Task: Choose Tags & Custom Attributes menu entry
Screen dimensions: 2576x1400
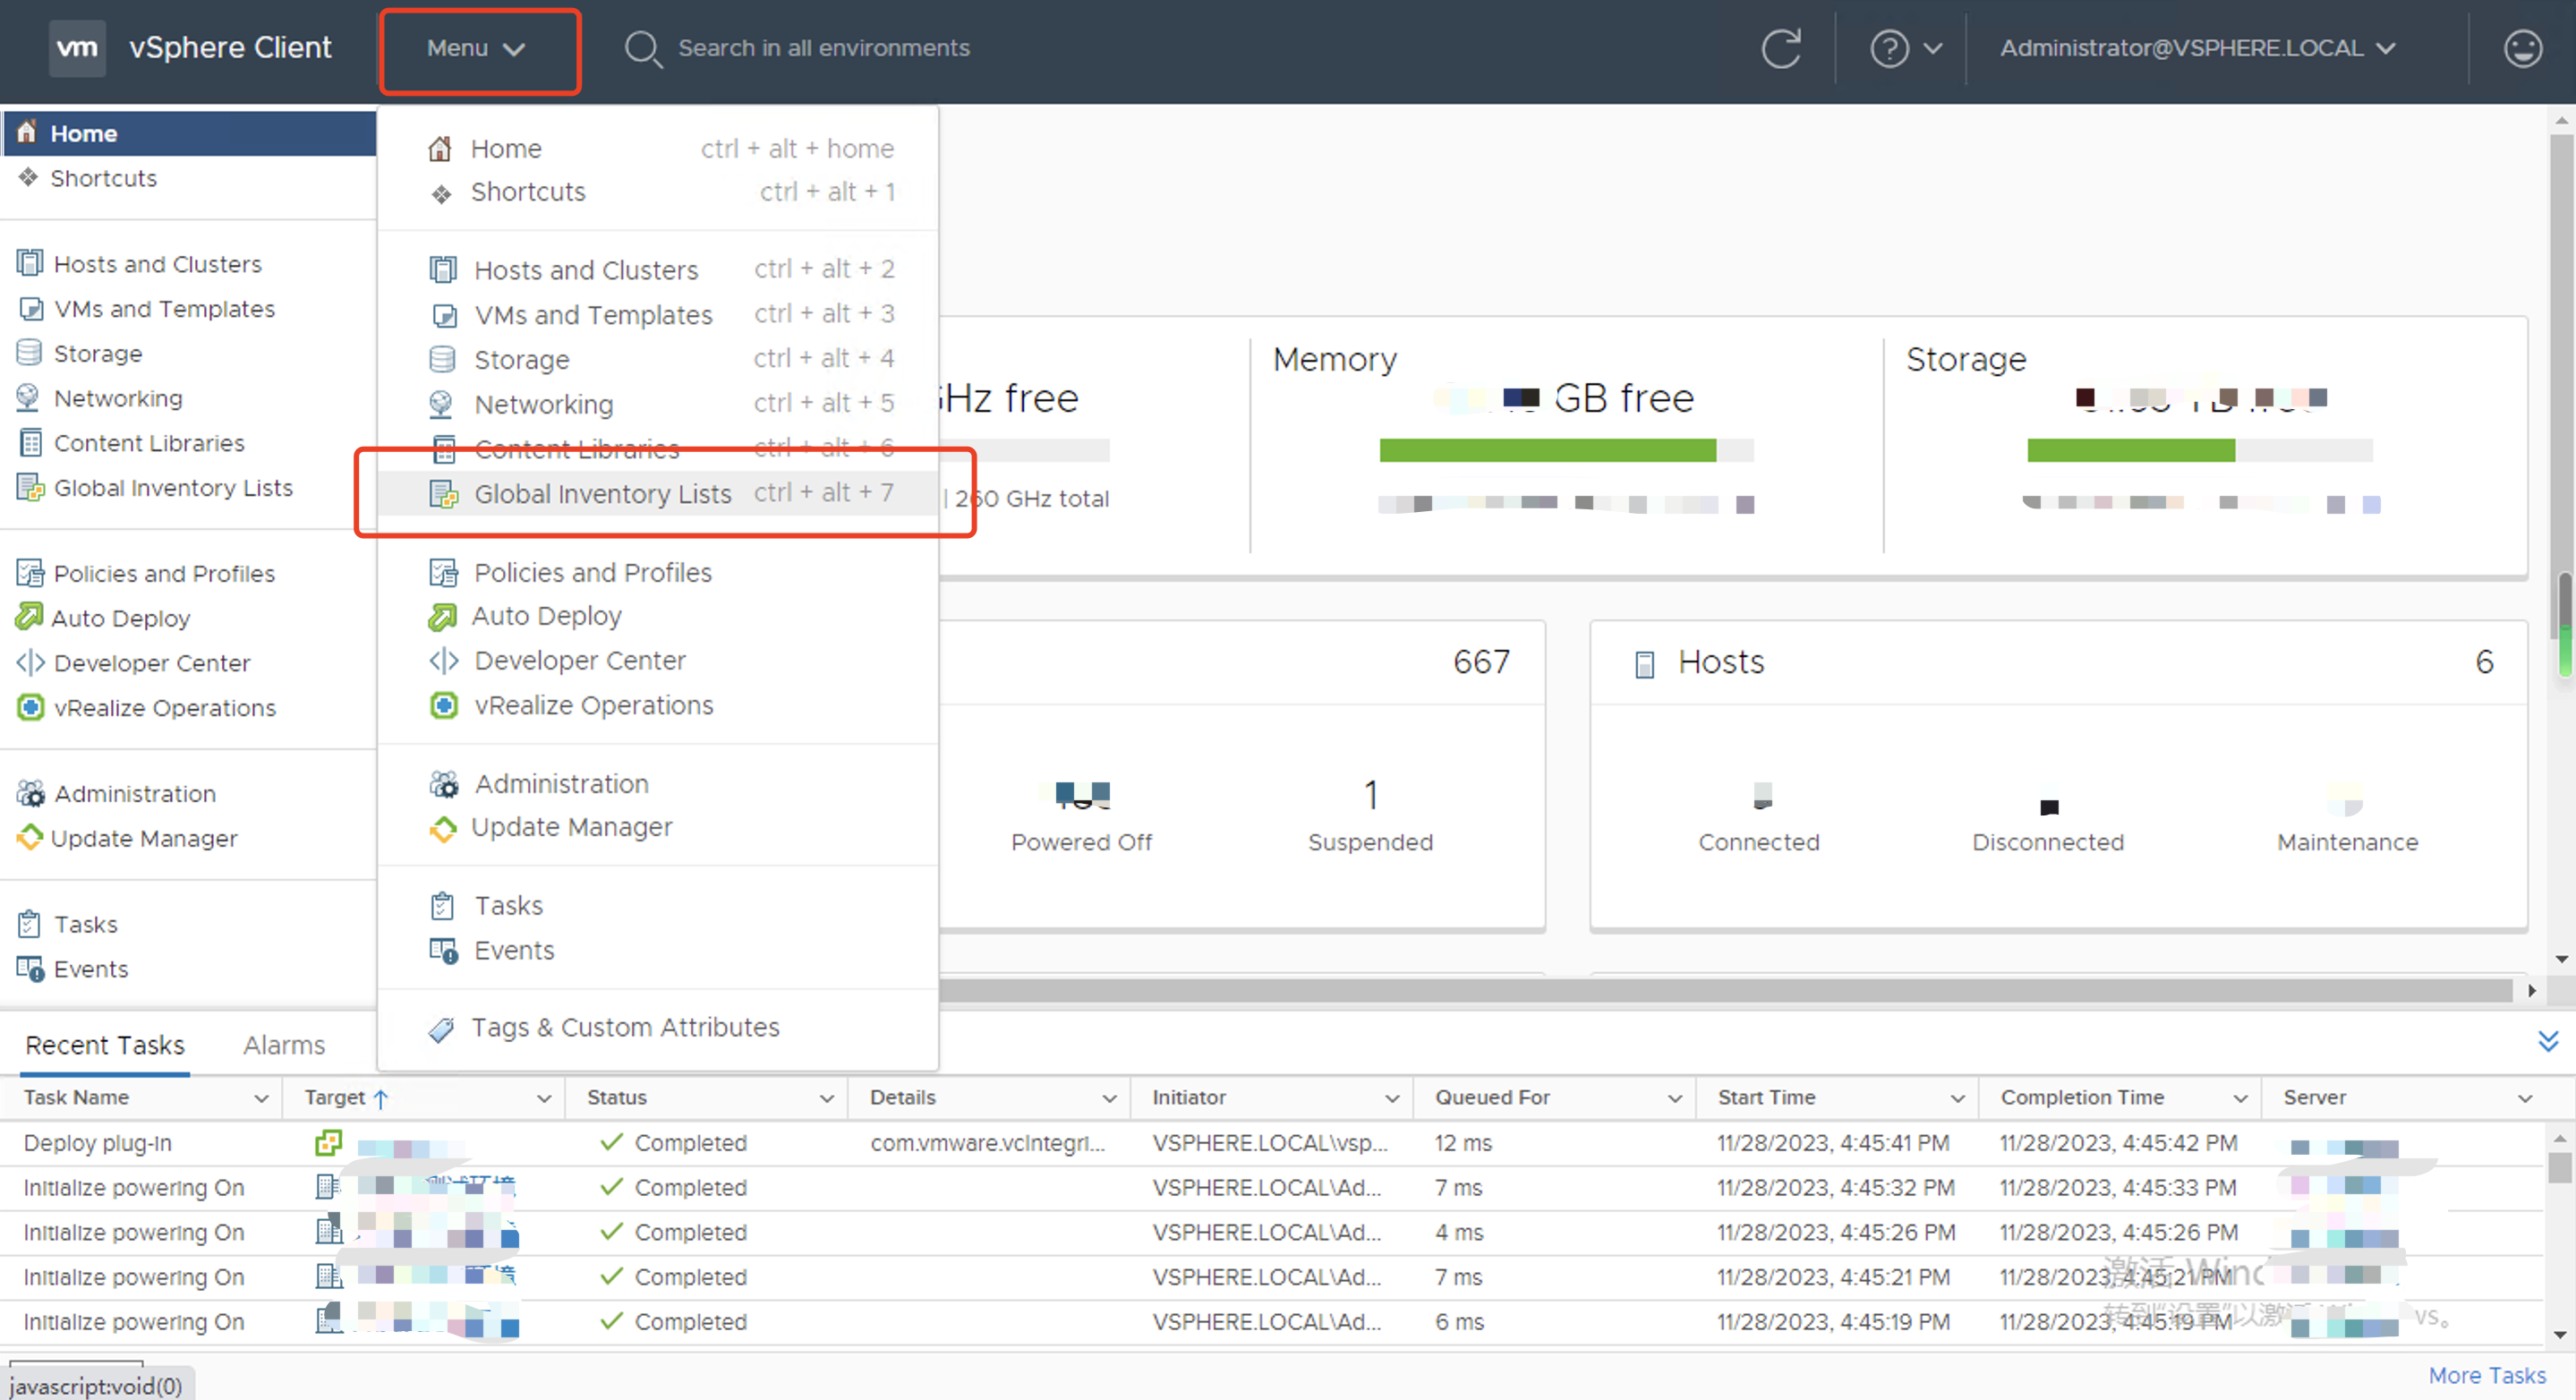Action: 659,1028
